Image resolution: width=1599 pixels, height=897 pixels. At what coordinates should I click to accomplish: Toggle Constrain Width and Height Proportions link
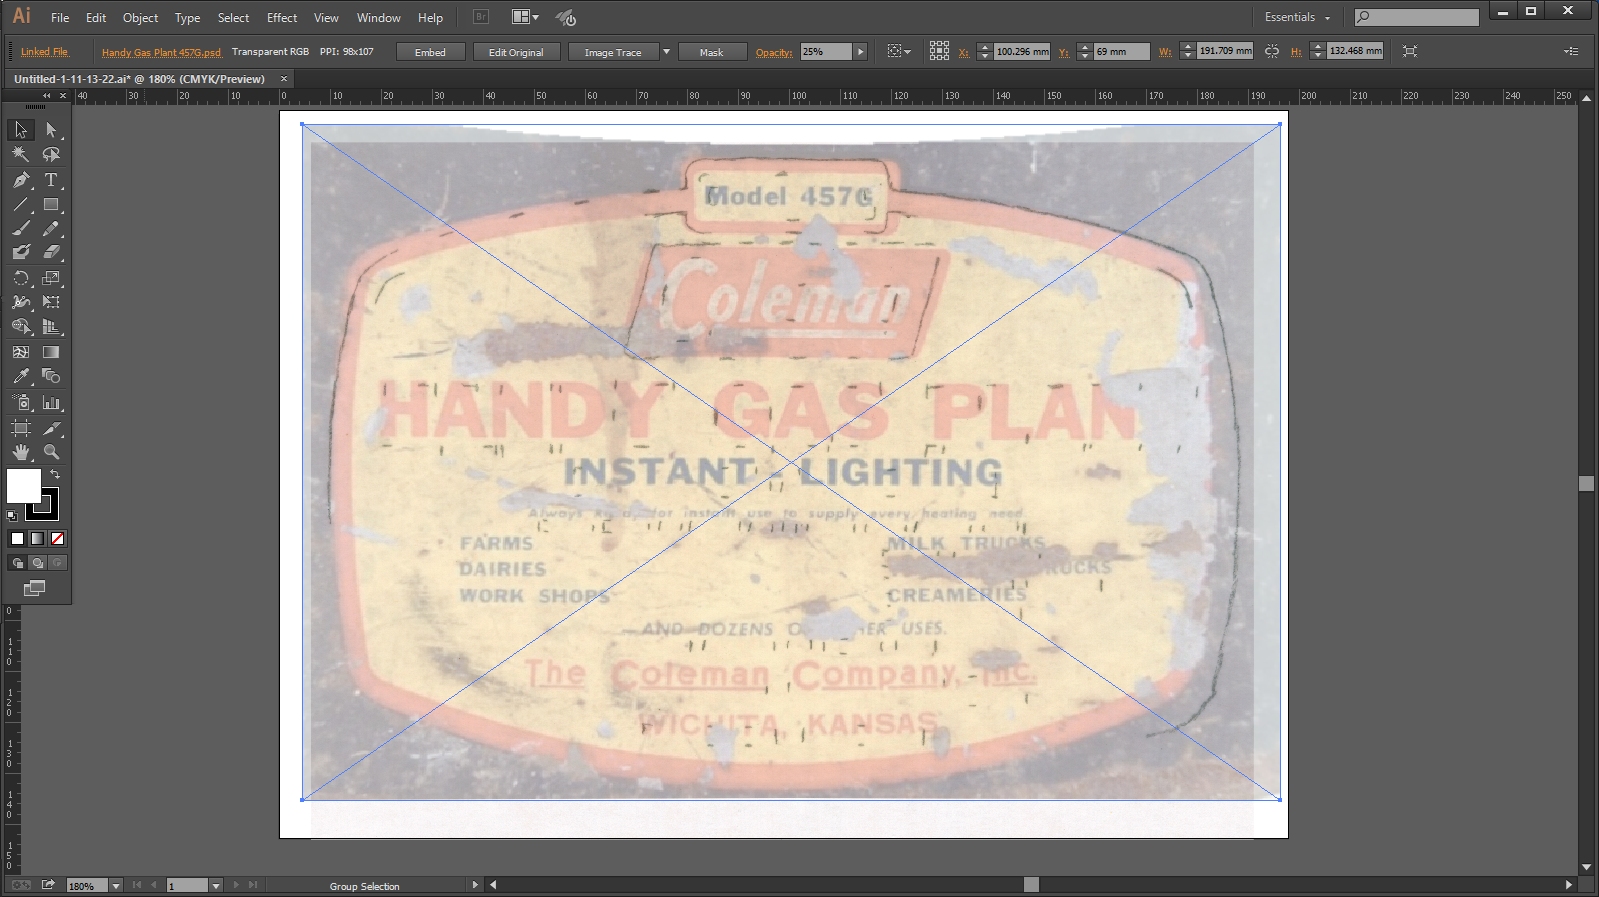click(1272, 51)
